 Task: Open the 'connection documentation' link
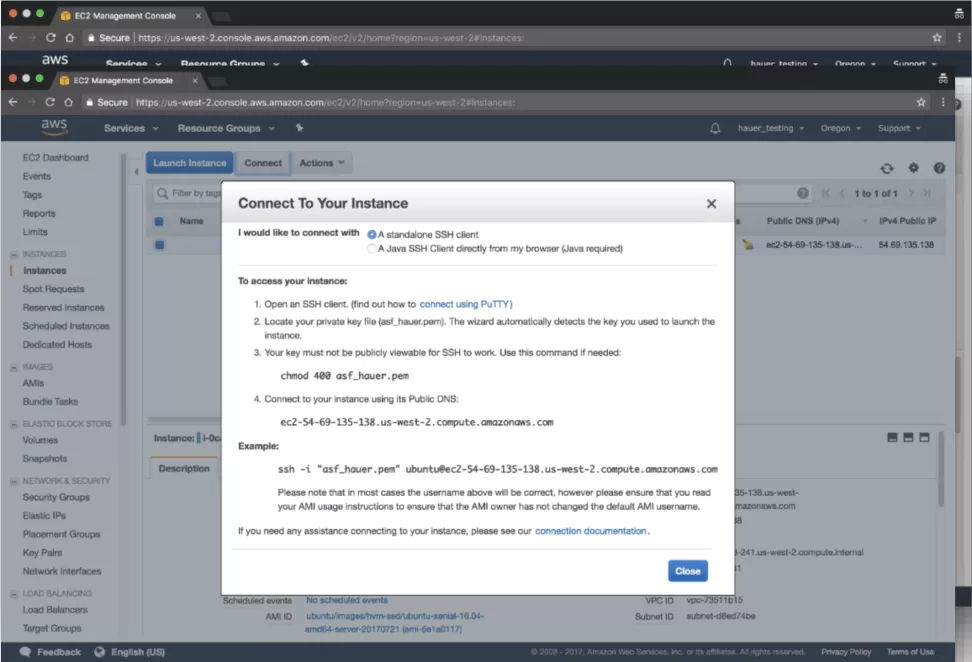click(x=591, y=531)
